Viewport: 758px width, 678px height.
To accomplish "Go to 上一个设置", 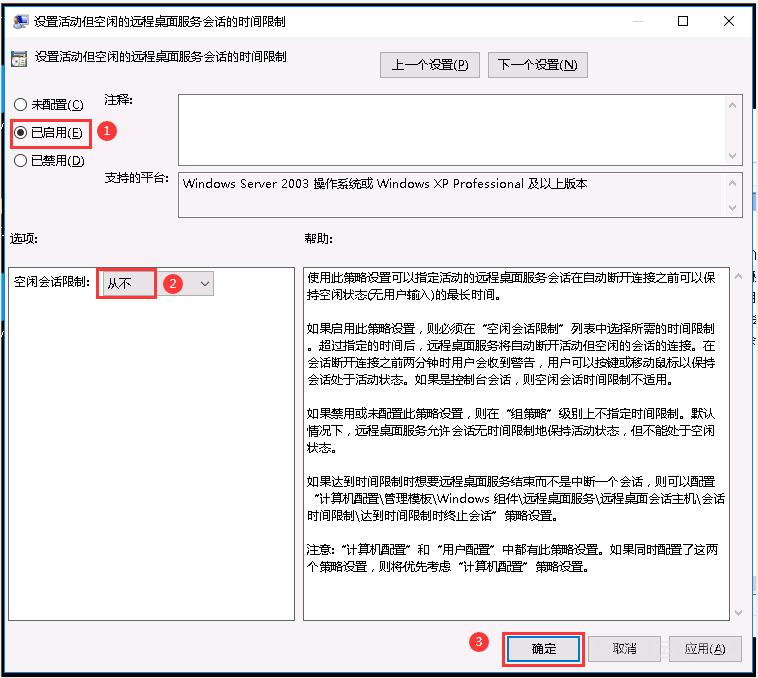I will click(x=429, y=65).
